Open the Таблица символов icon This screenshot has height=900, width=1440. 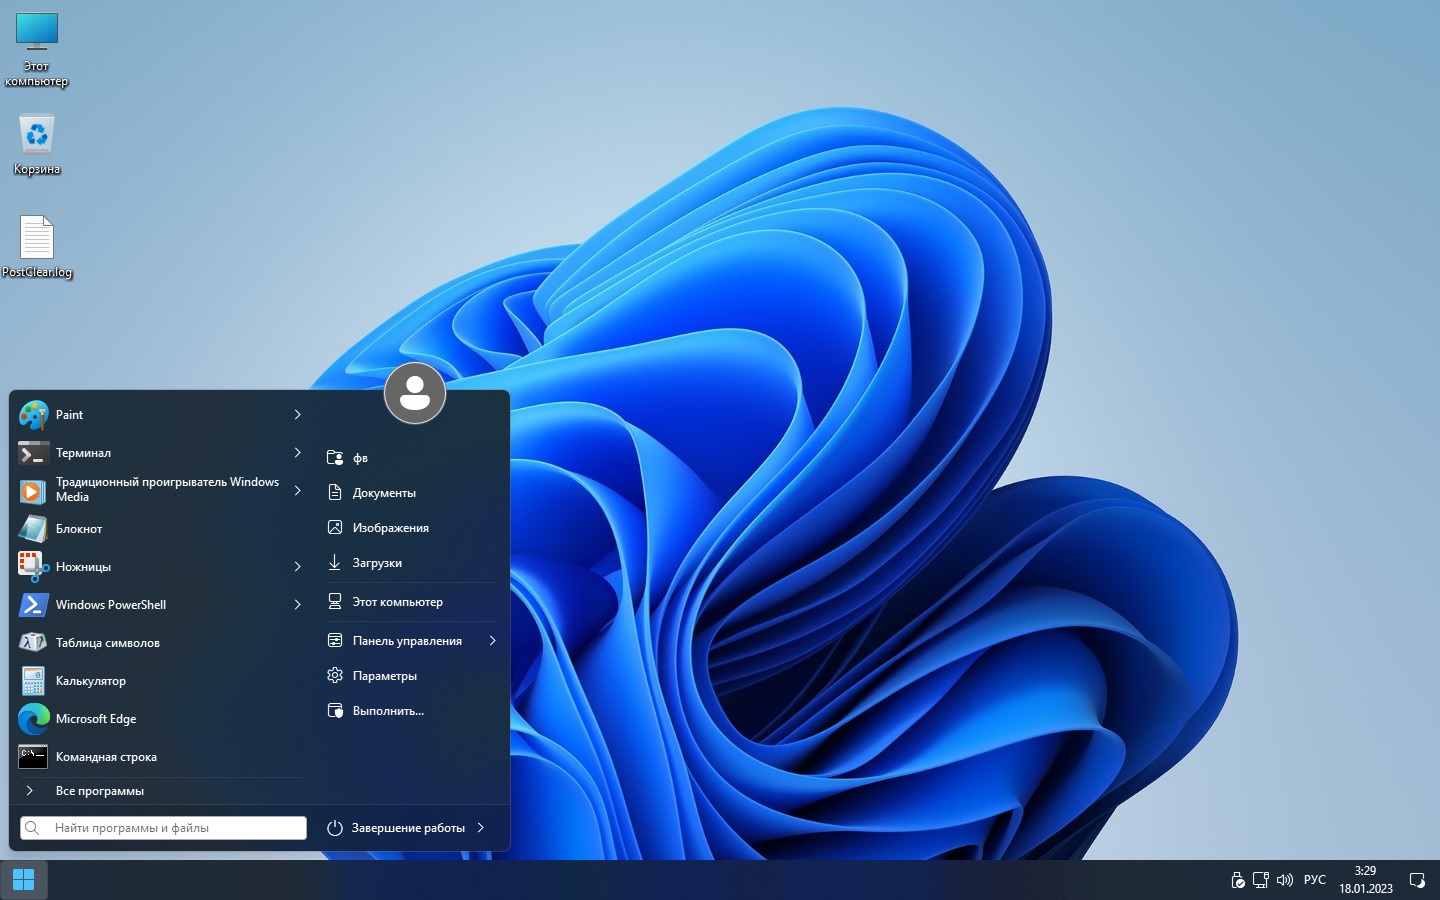[33, 643]
